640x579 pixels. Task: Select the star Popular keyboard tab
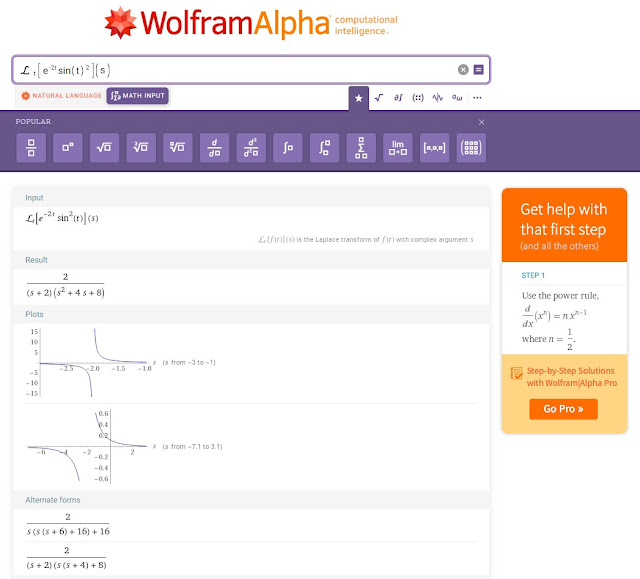click(358, 98)
